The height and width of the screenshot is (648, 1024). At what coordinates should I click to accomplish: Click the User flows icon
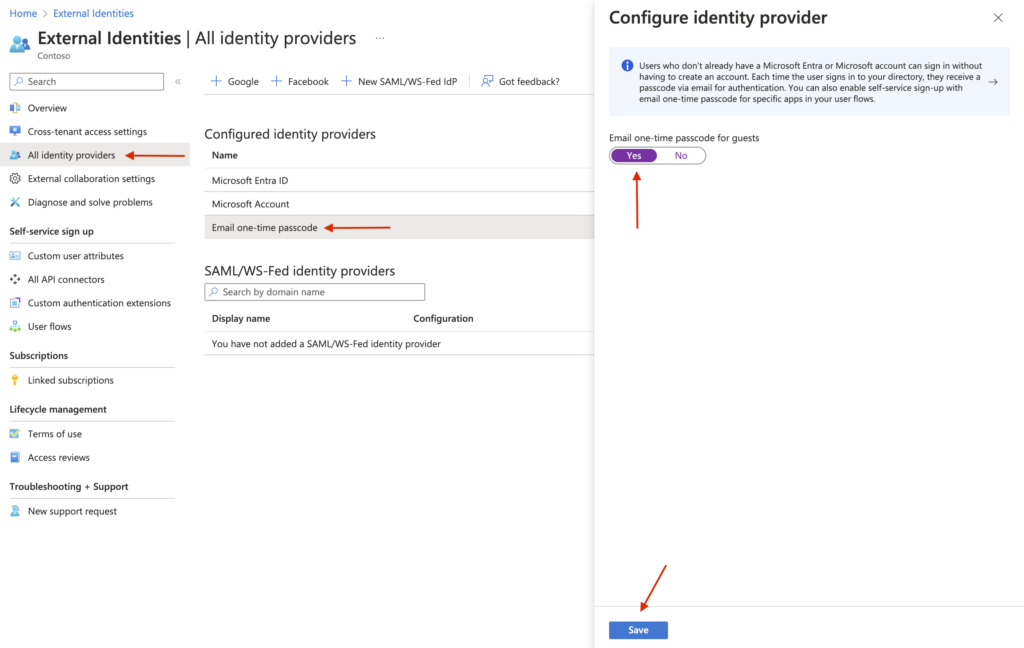pos(15,327)
